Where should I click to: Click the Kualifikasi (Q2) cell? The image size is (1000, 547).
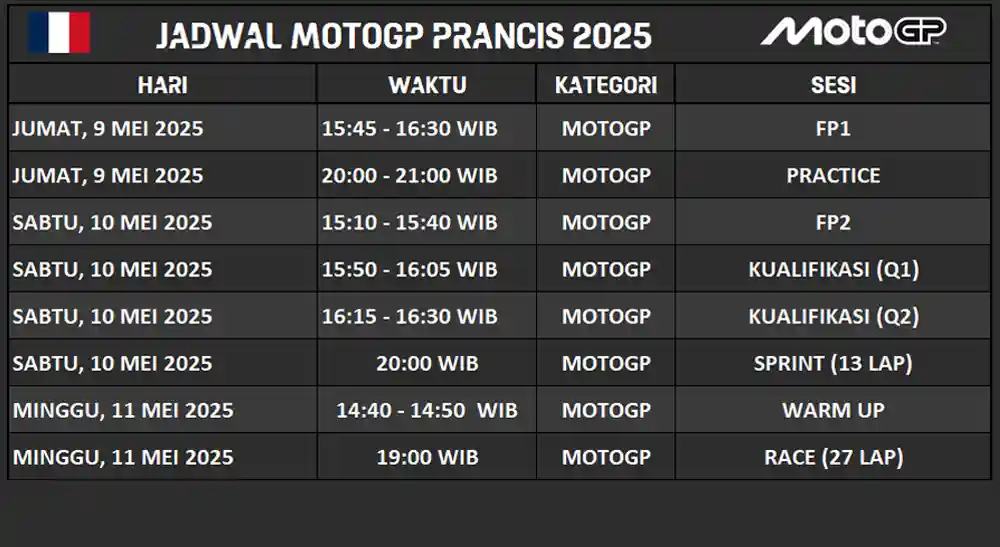click(x=833, y=316)
